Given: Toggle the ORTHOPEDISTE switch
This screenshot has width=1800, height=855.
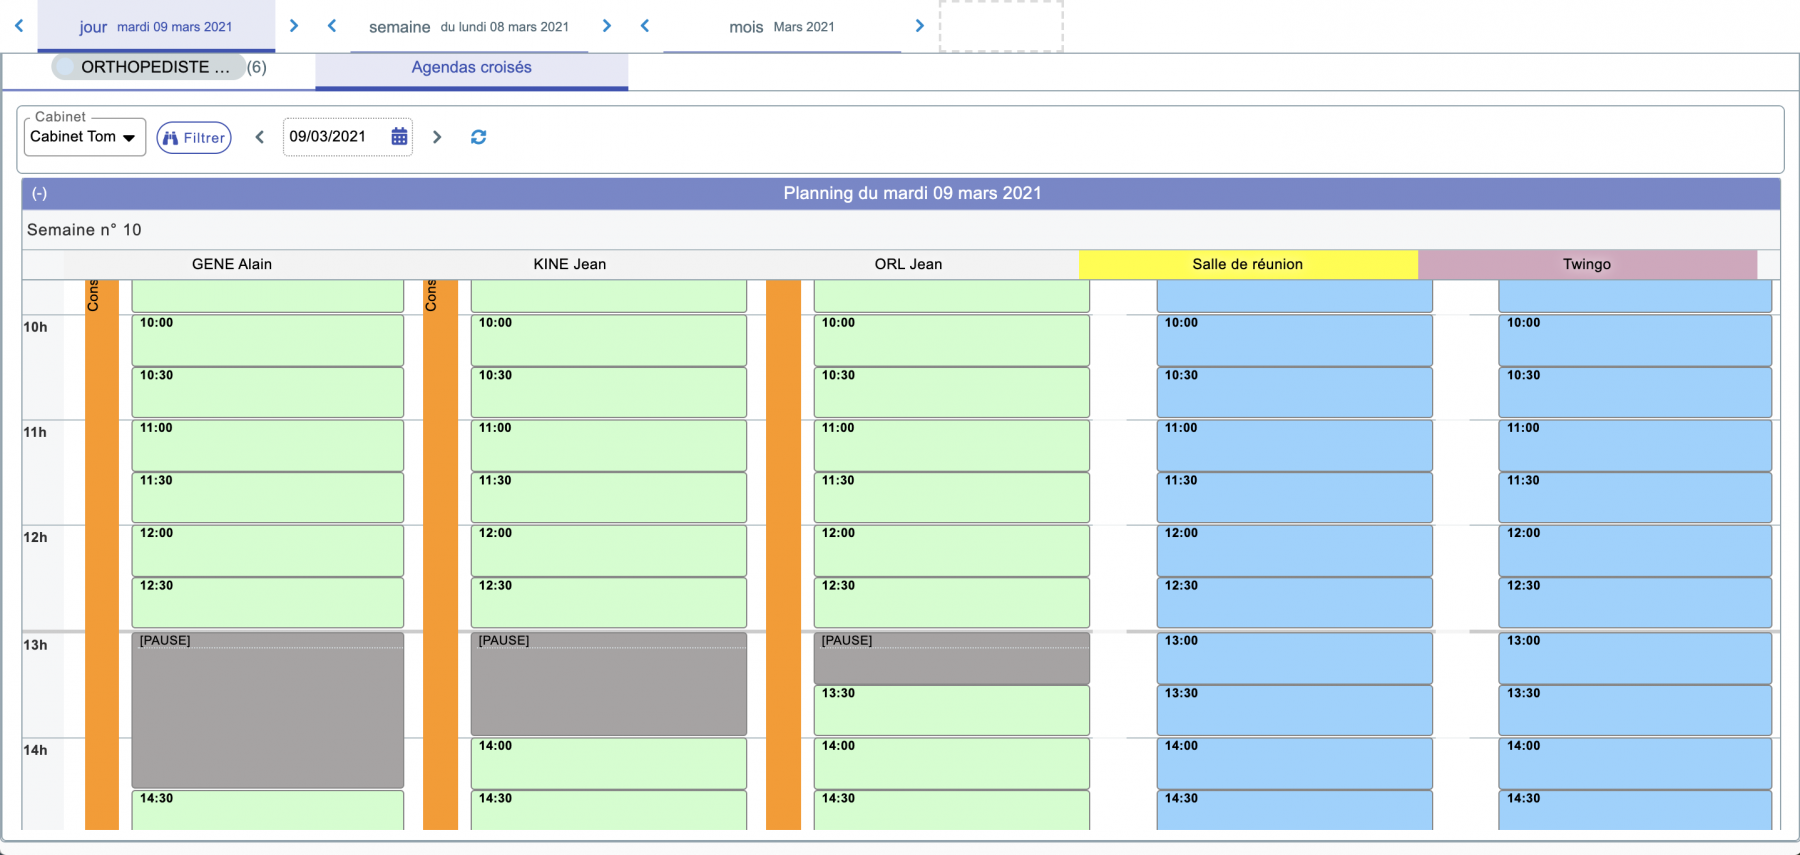Looking at the screenshot, I should 66,67.
